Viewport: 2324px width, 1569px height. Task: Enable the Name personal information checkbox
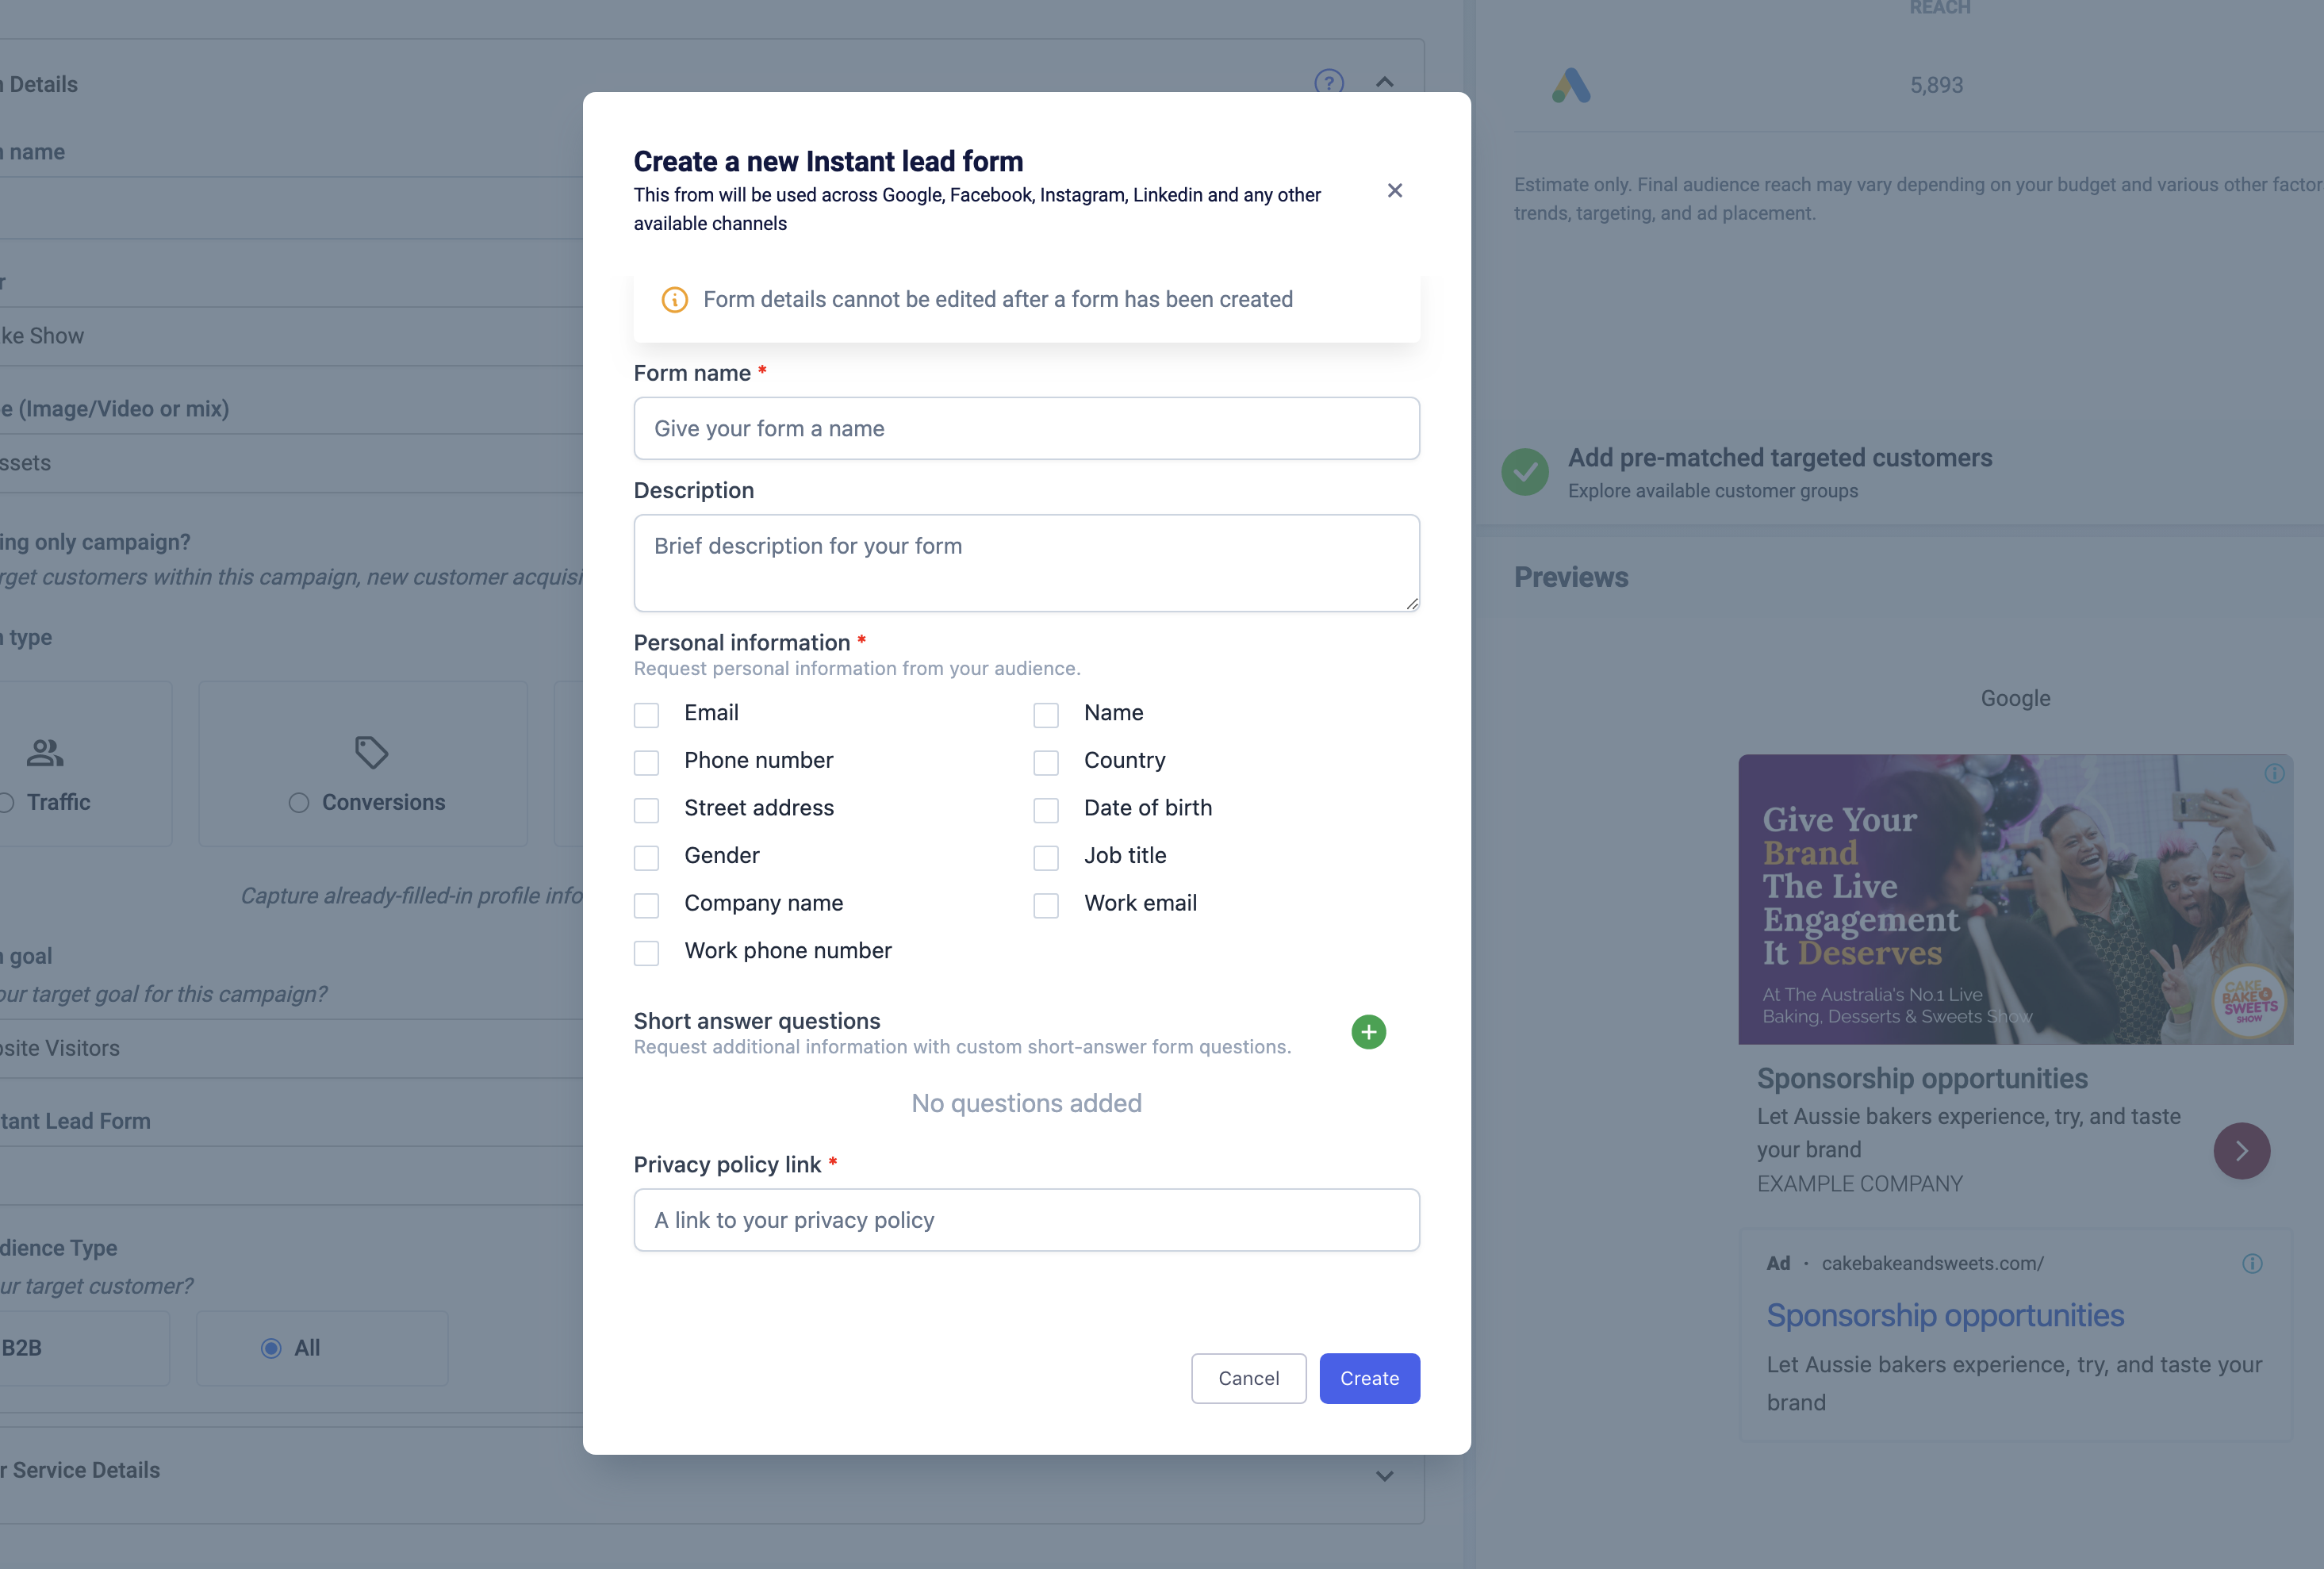point(1045,712)
